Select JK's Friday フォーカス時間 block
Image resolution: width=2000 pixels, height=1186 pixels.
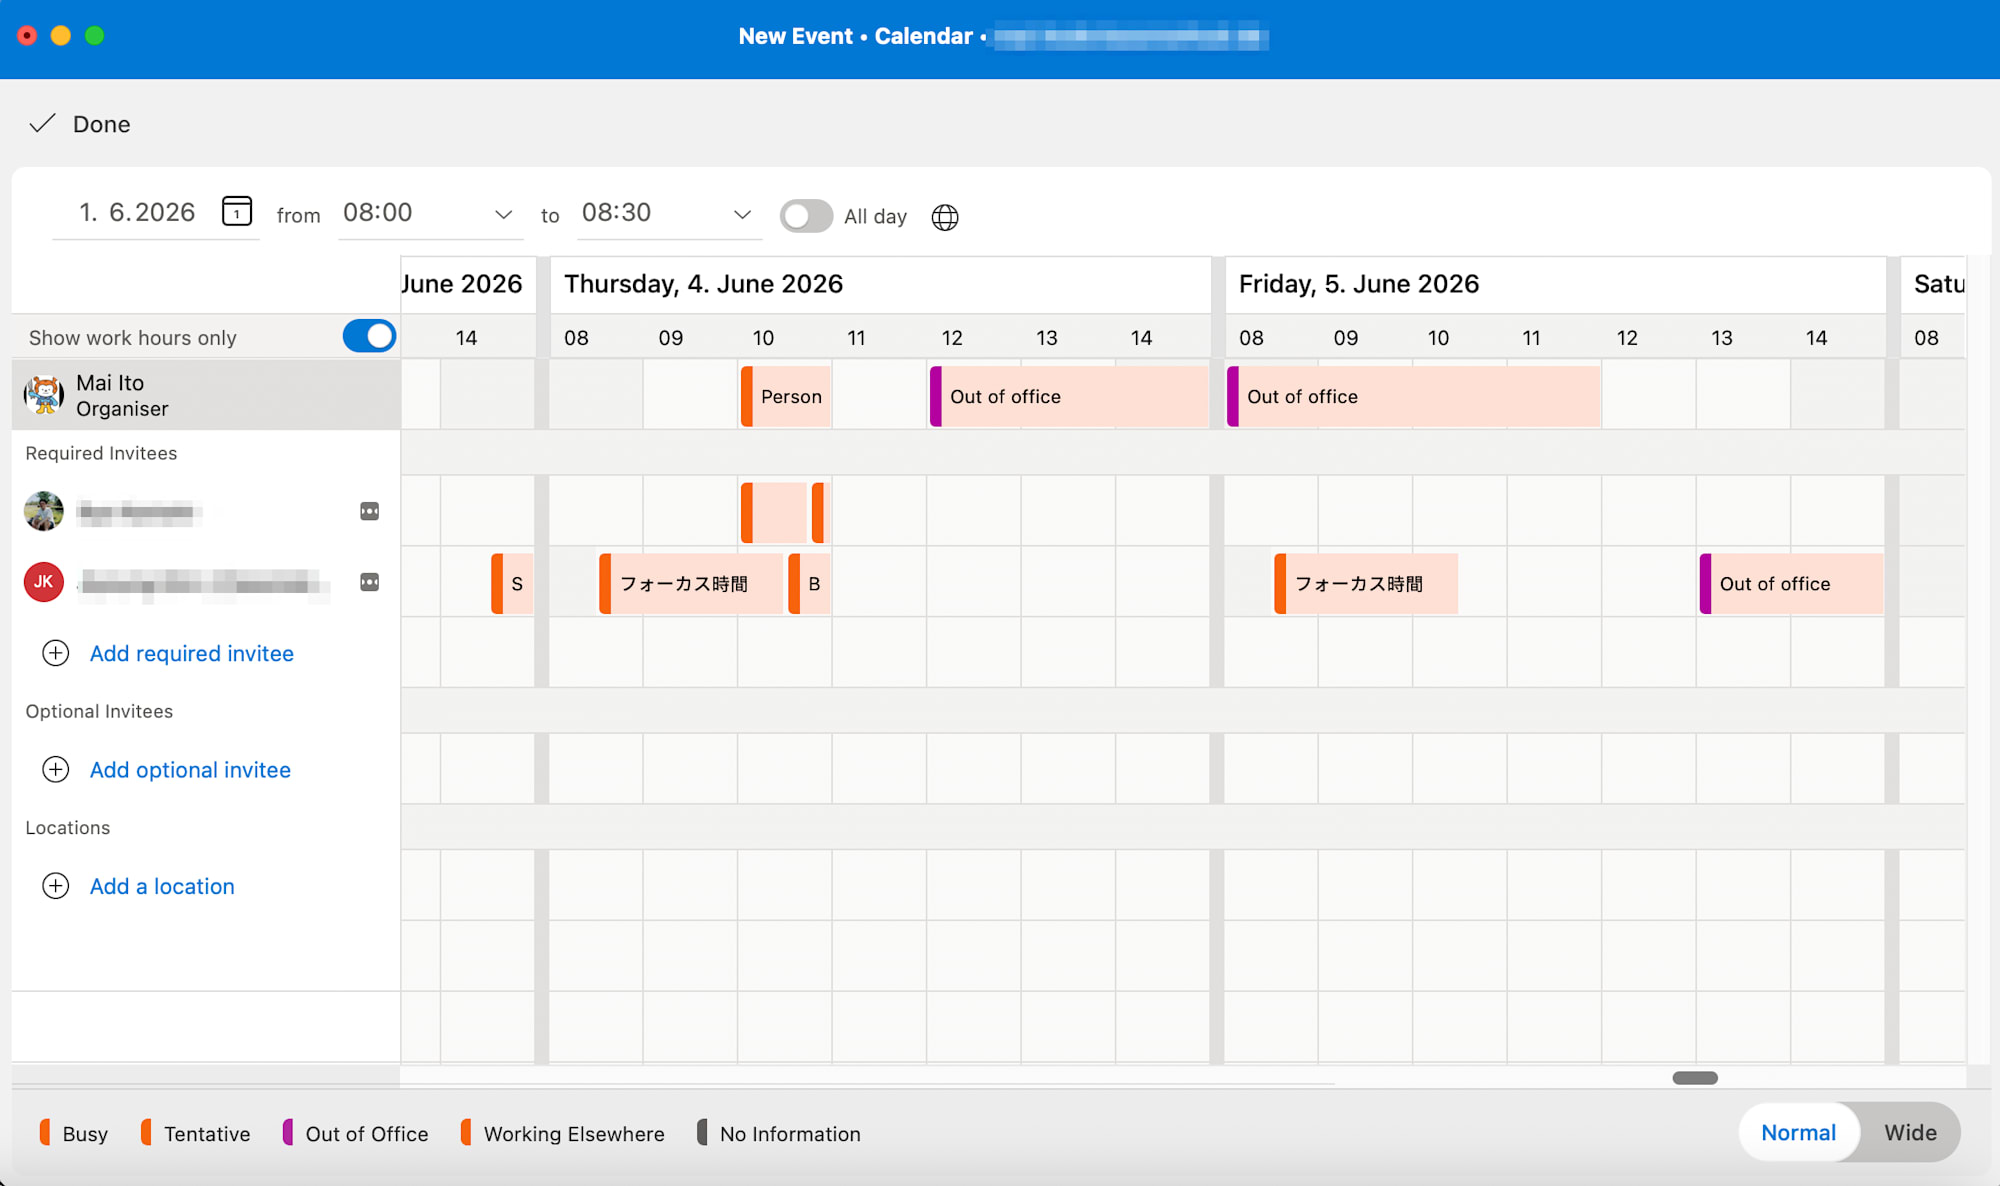click(1366, 583)
